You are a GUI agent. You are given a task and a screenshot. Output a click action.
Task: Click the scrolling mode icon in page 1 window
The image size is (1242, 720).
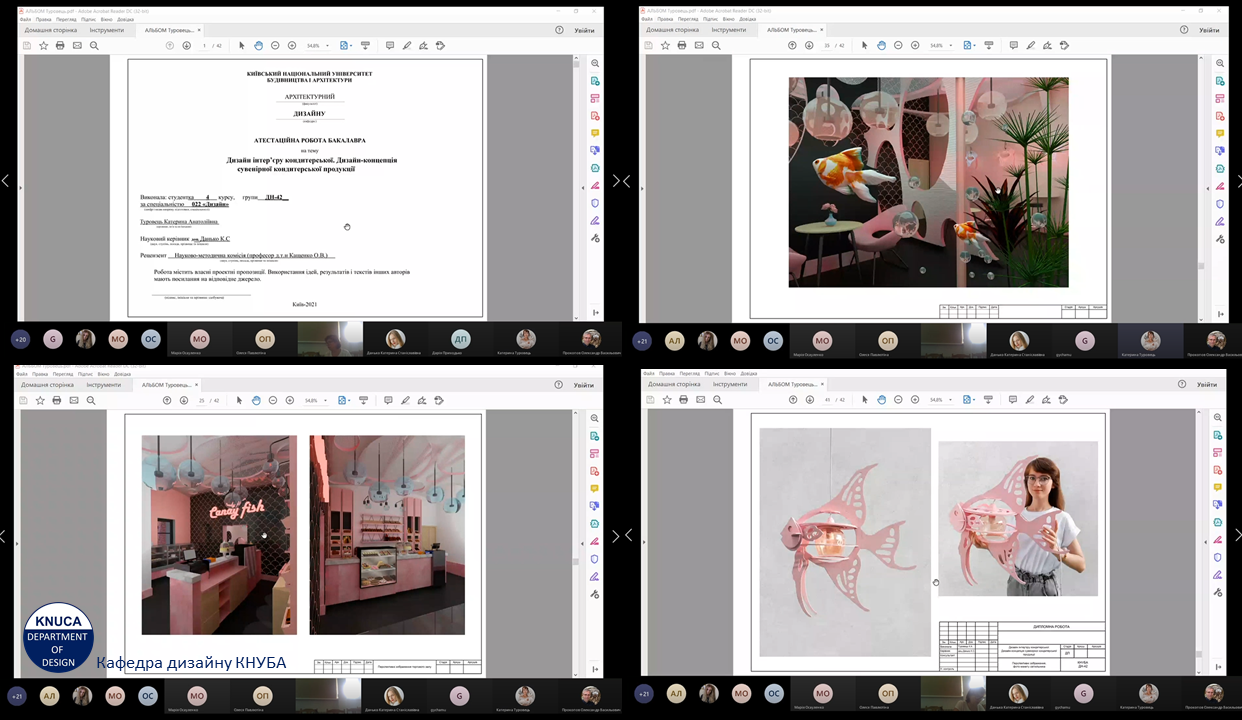tap(364, 45)
